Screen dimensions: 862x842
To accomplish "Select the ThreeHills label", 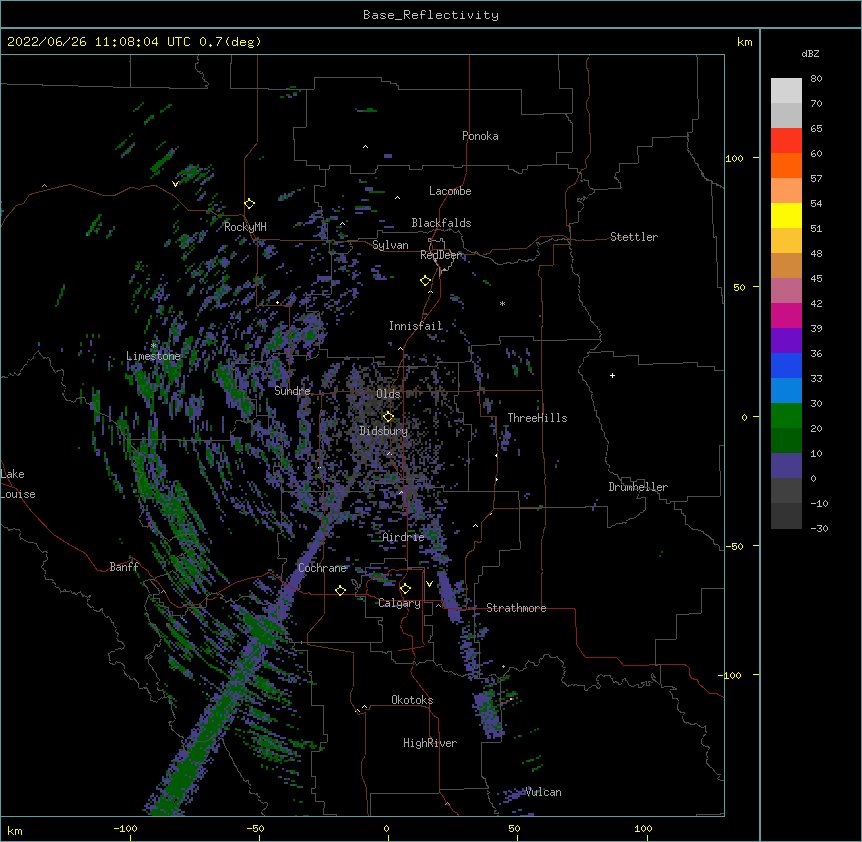I will point(537,418).
